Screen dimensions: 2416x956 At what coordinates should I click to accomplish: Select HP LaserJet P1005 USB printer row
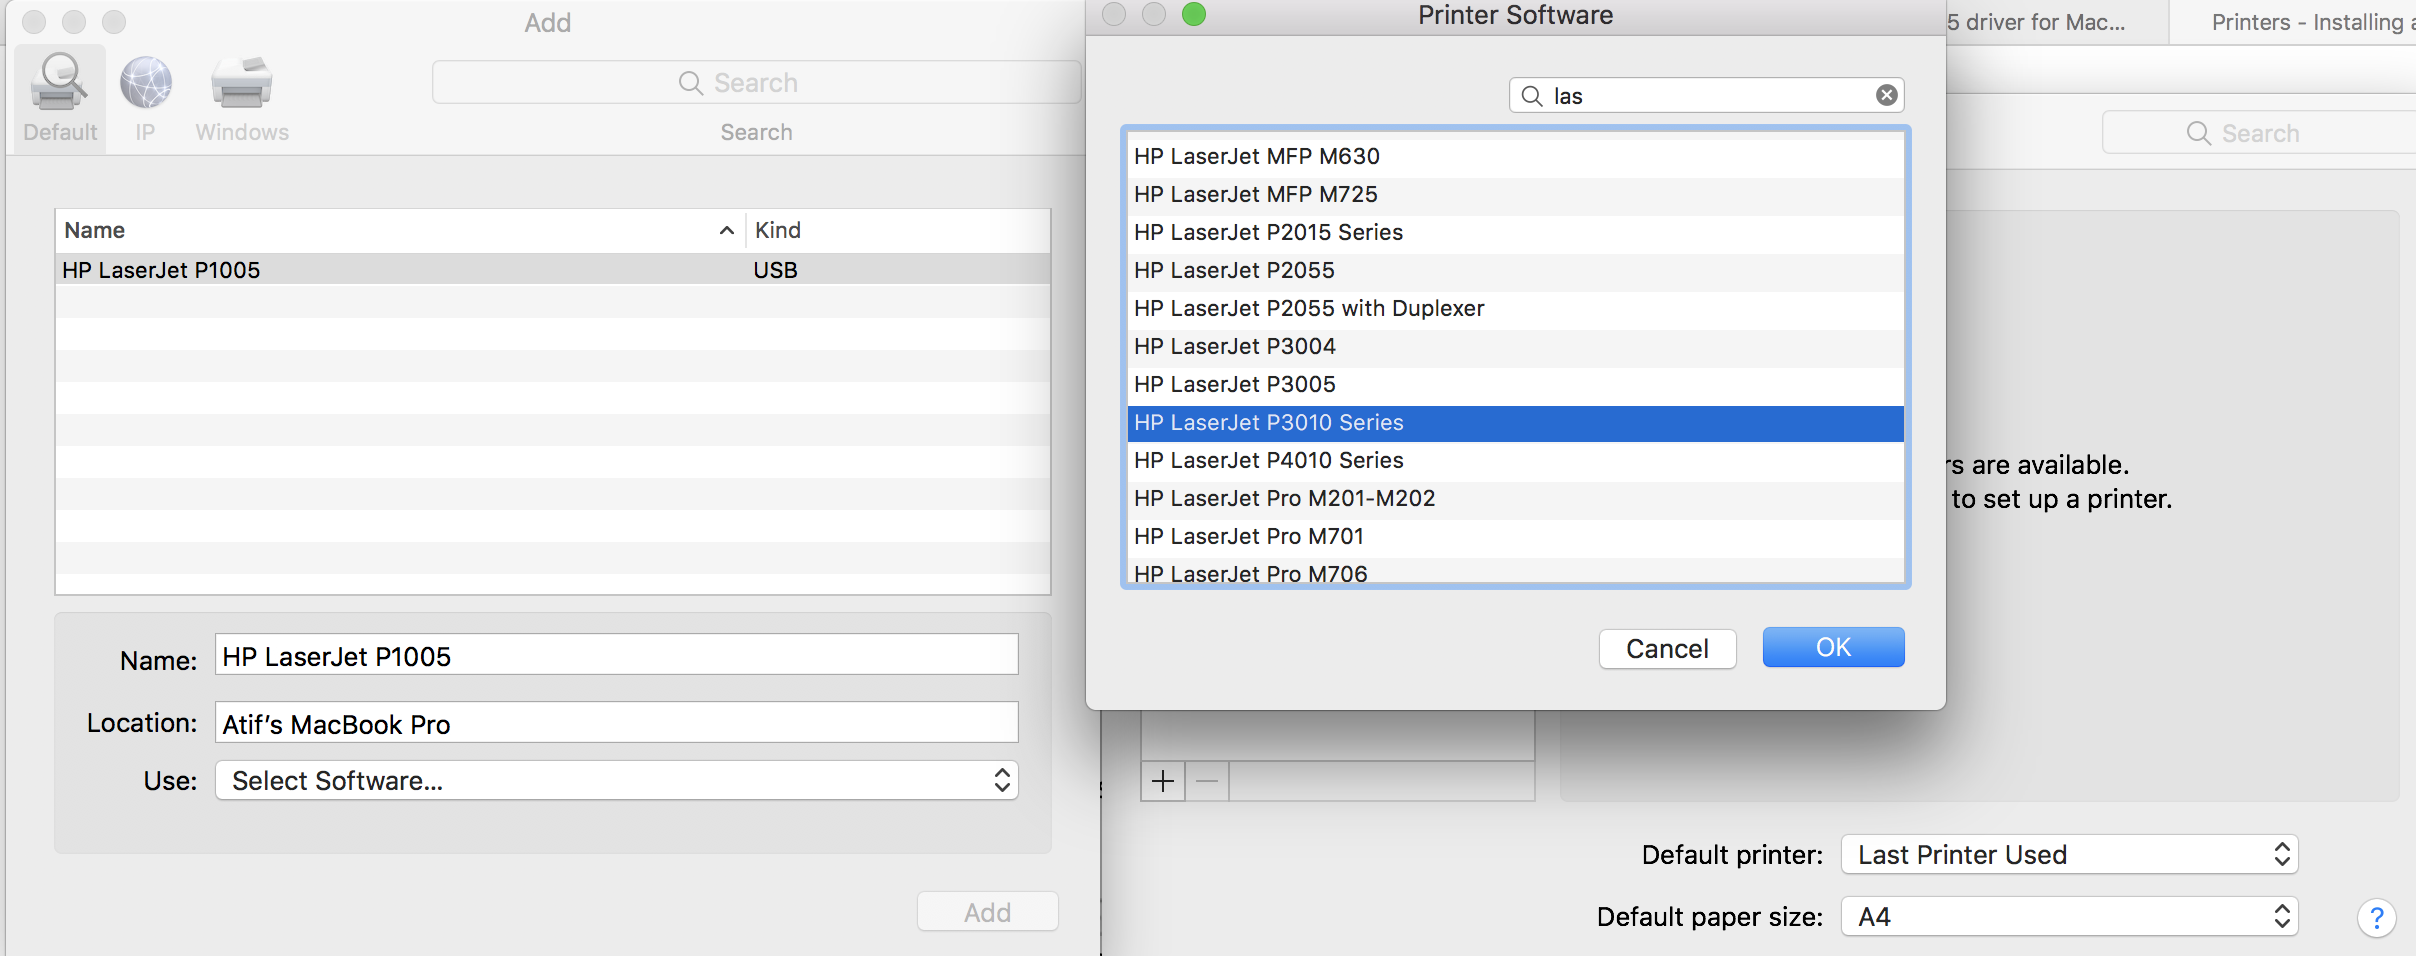tap(400, 270)
